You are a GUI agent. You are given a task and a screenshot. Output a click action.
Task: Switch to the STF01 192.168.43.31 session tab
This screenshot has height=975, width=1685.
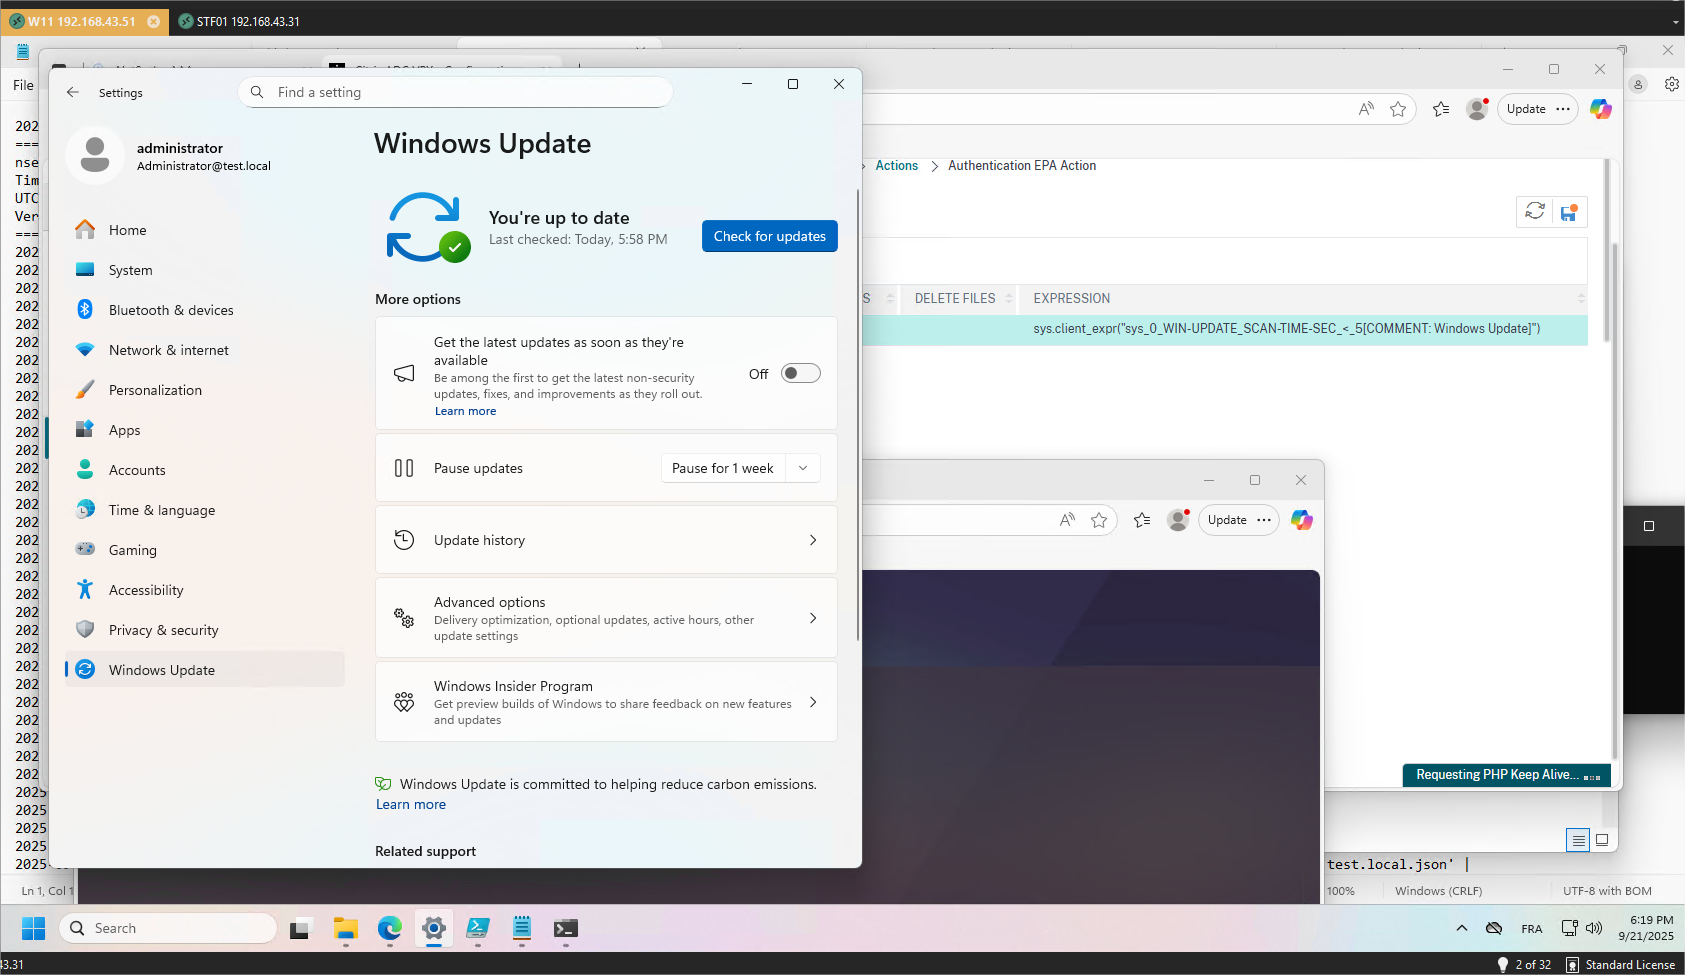click(240, 21)
